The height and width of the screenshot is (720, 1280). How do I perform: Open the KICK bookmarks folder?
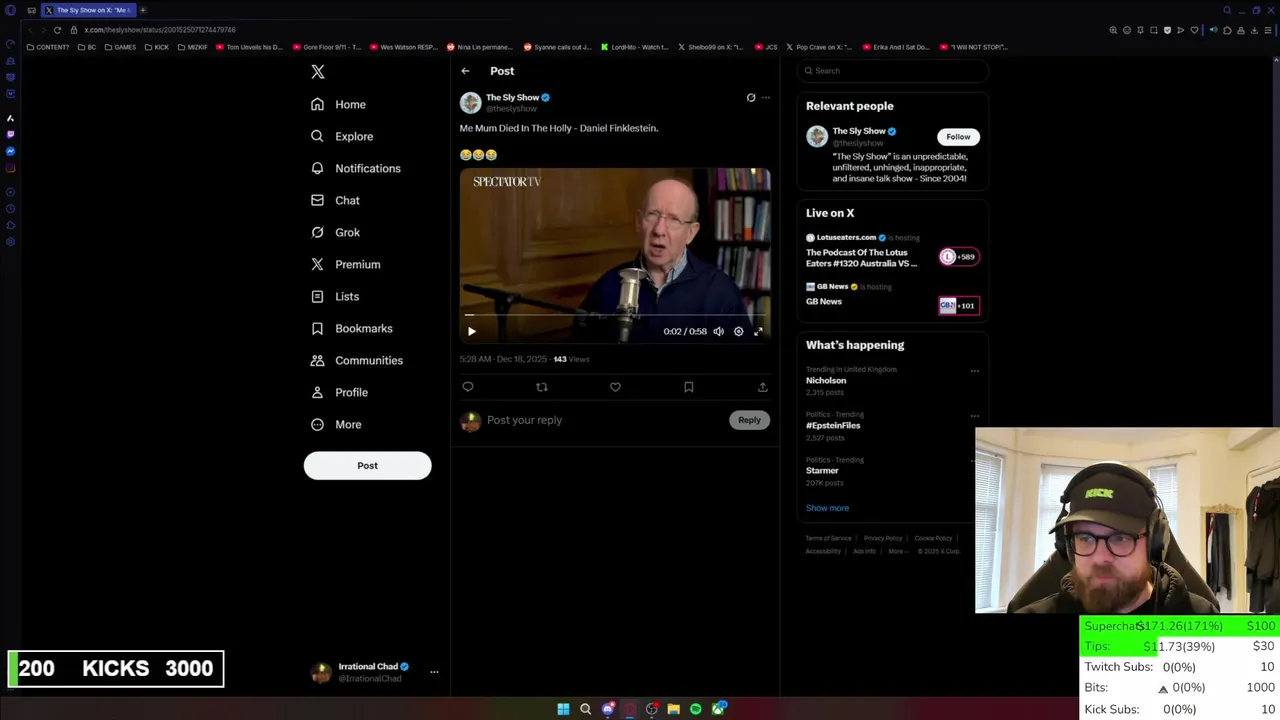click(156, 47)
